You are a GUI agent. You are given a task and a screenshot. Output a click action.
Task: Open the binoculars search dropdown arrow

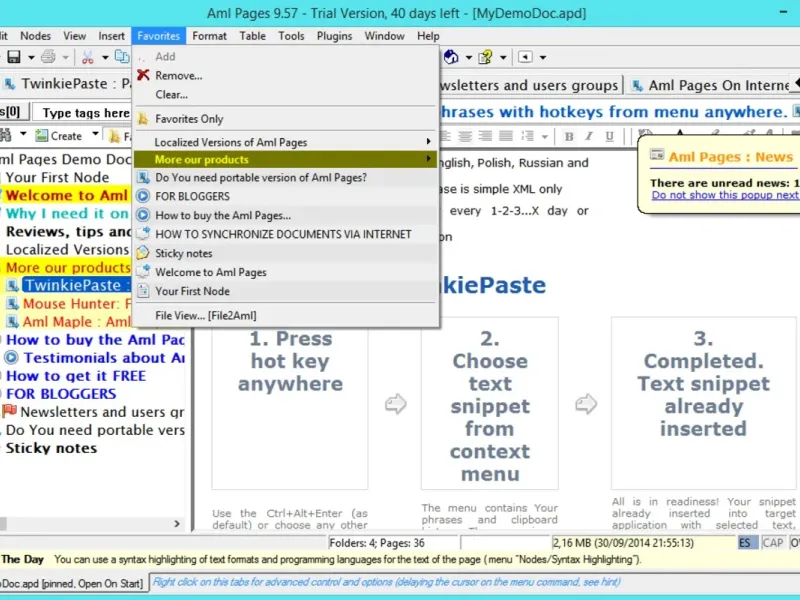point(23,135)
